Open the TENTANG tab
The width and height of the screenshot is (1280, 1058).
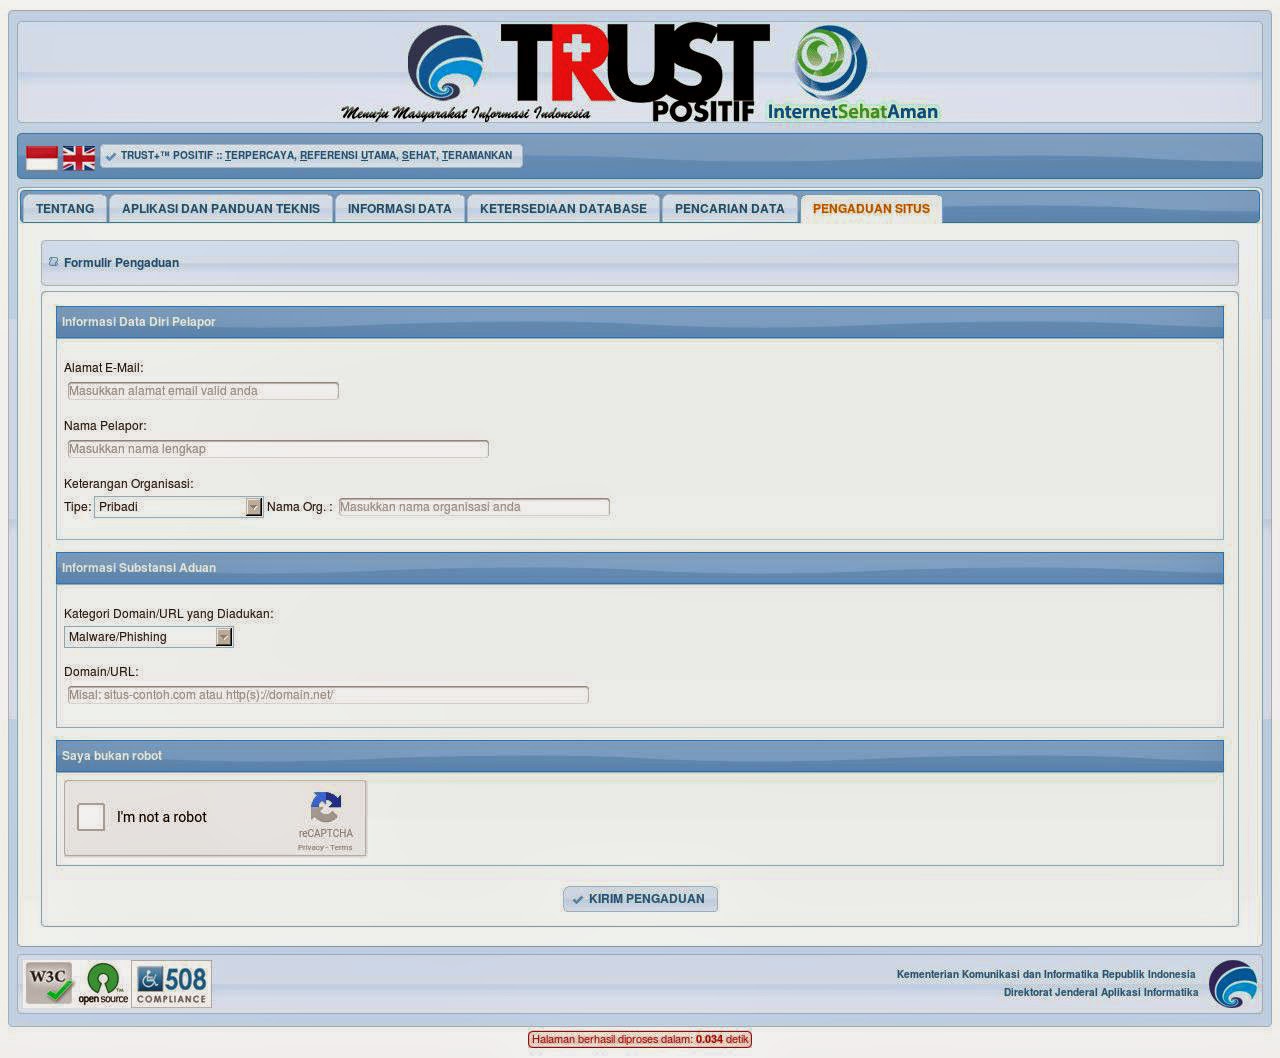point(65,208)
